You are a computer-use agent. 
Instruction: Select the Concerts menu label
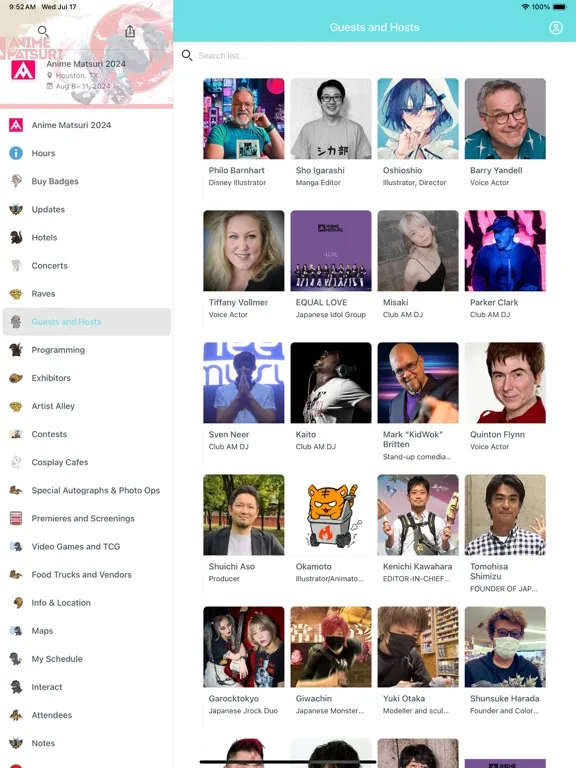click(x=49, y=265)
